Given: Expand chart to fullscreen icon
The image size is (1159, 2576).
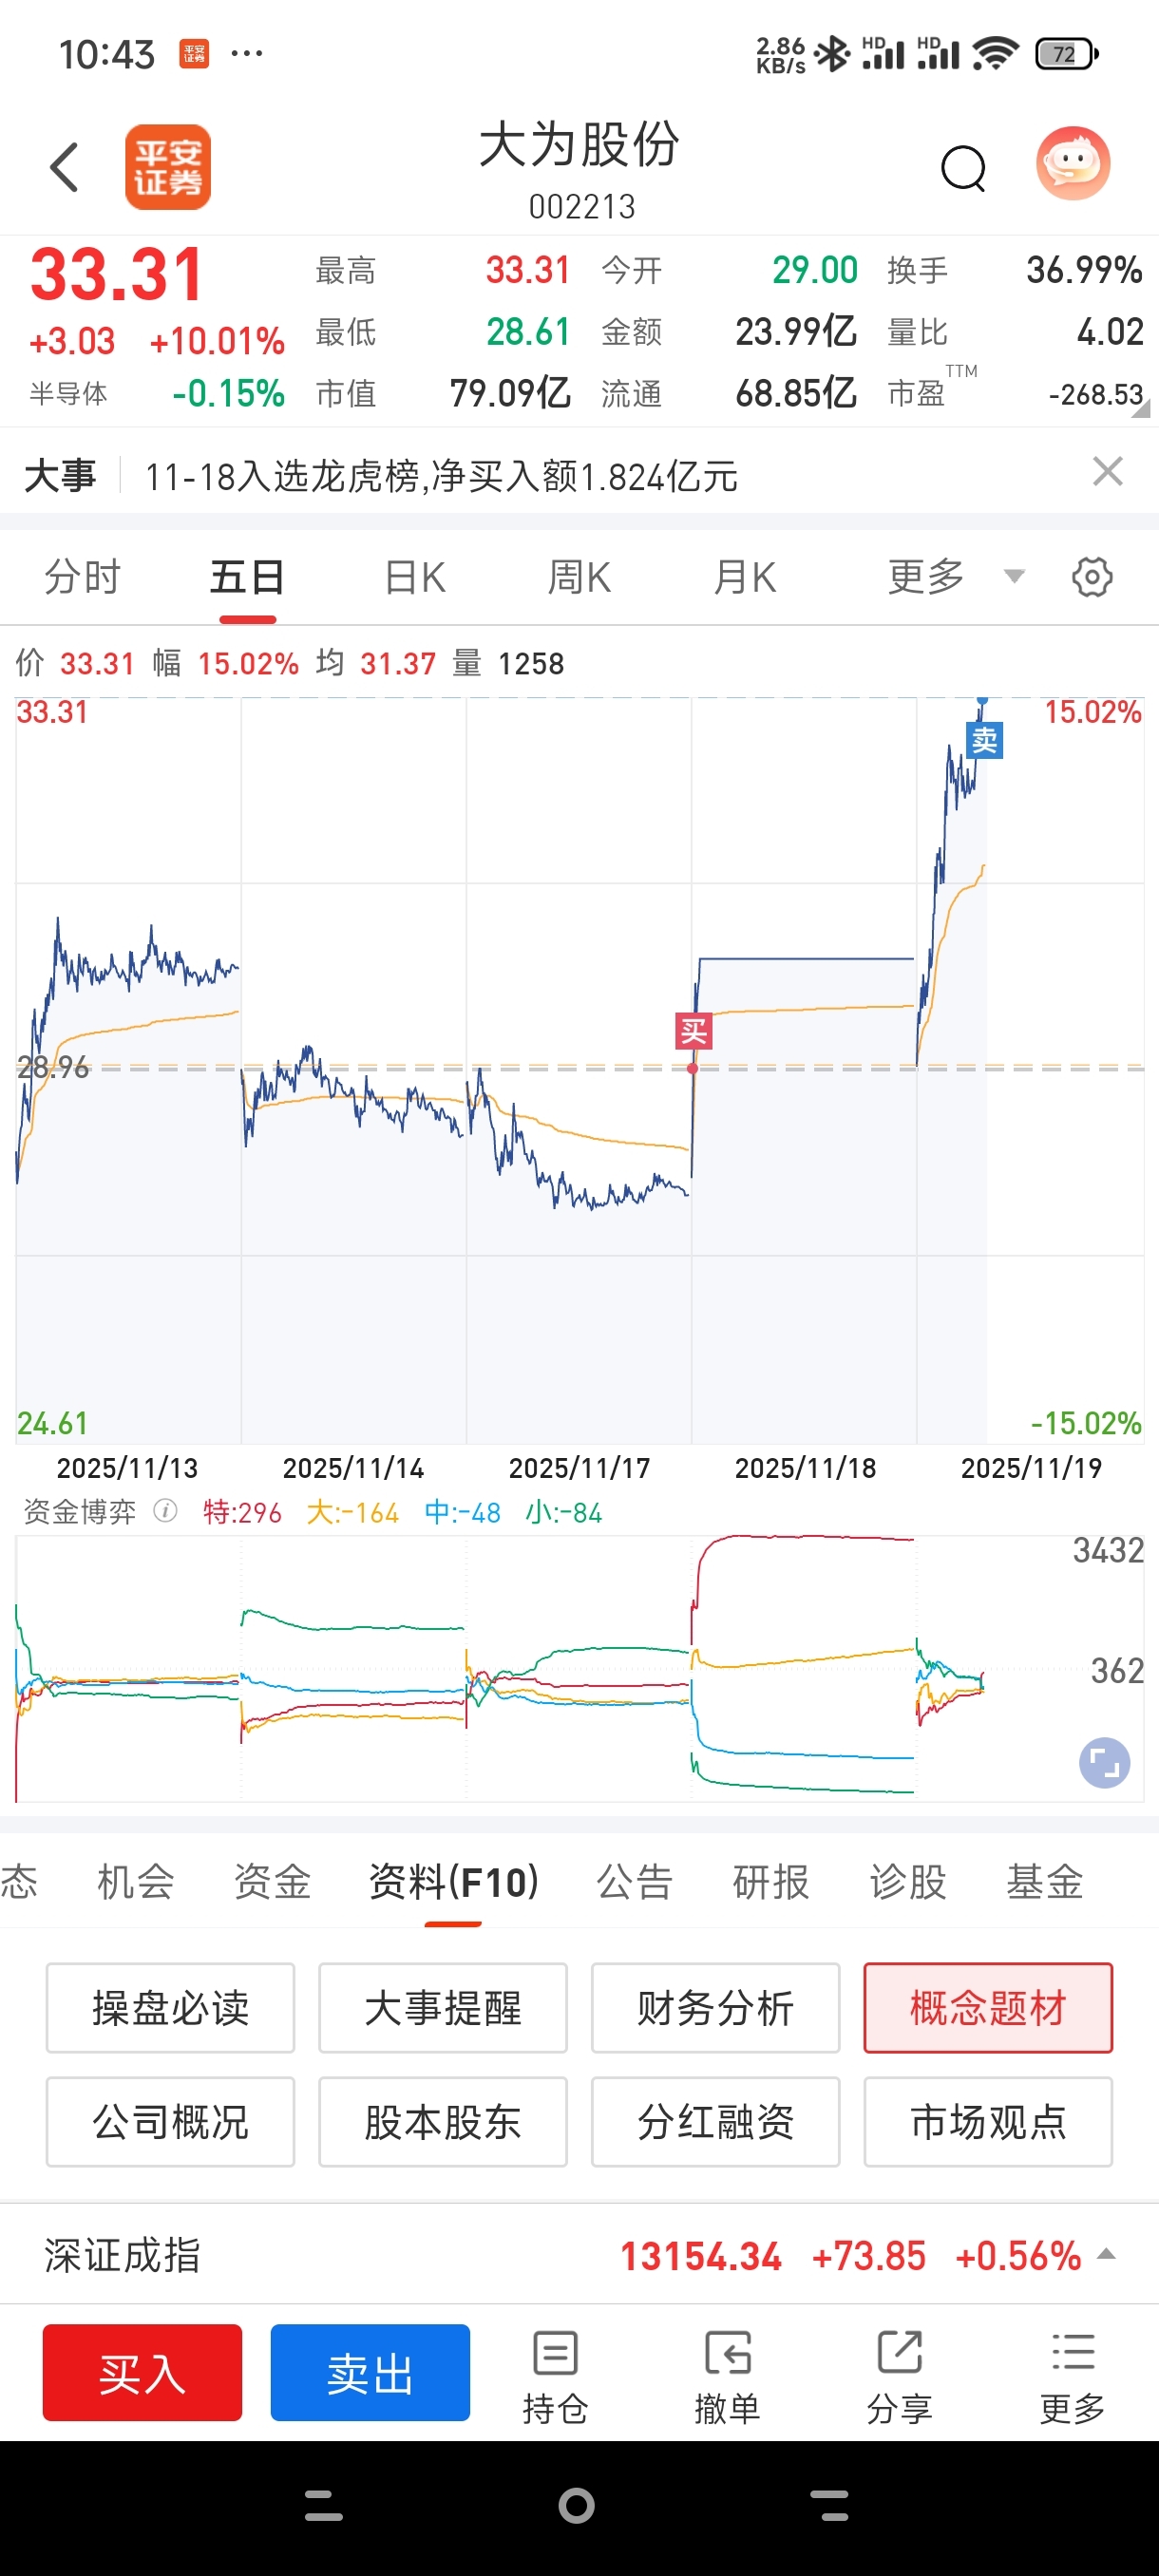Looking at the screenshot, I should (x=1103, y=1762).
